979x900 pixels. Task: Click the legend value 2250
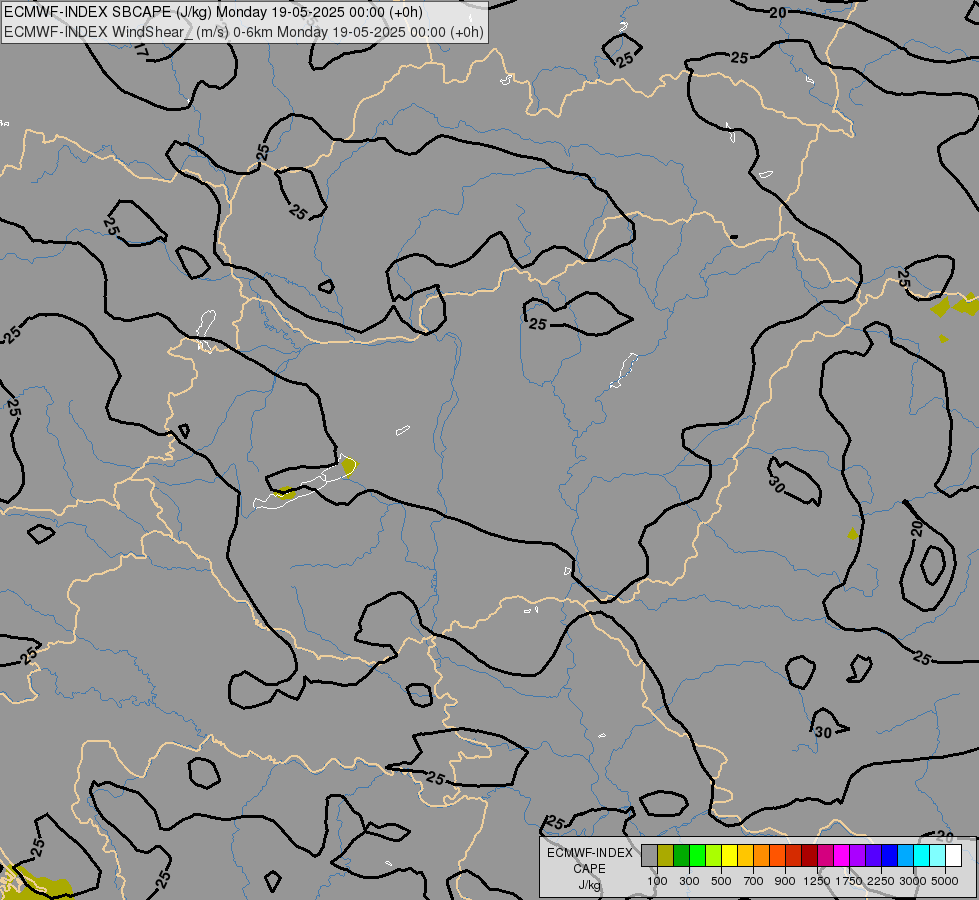coord(881,881)
